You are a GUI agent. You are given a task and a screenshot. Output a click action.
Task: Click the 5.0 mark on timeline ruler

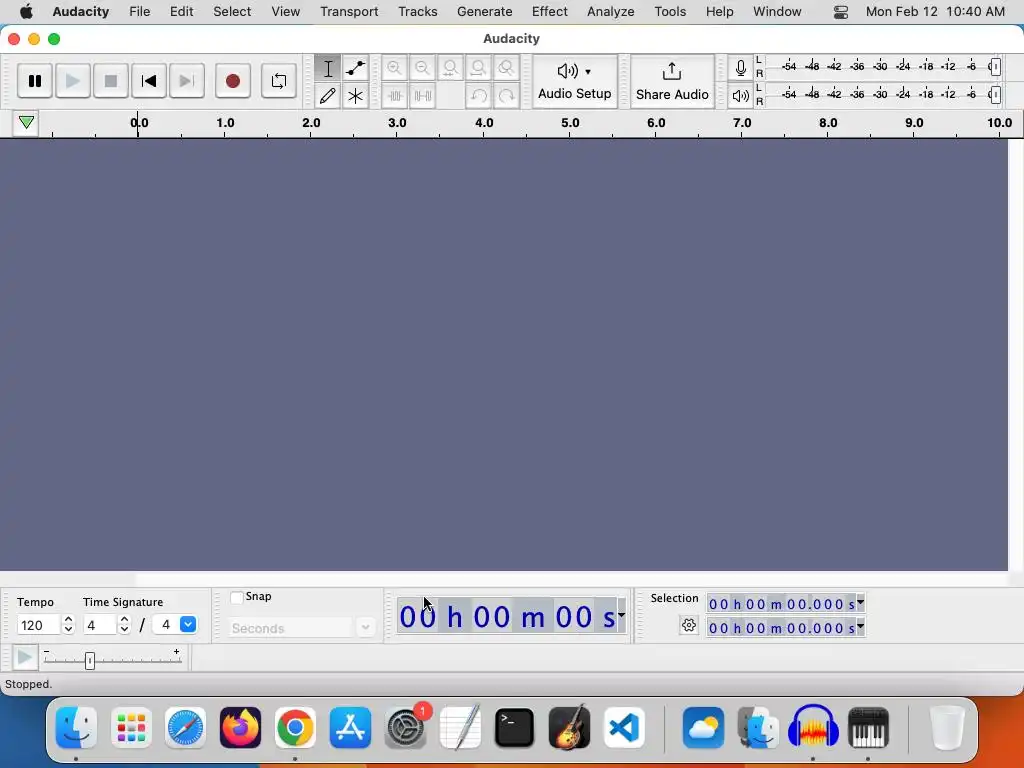click(569, 123)
